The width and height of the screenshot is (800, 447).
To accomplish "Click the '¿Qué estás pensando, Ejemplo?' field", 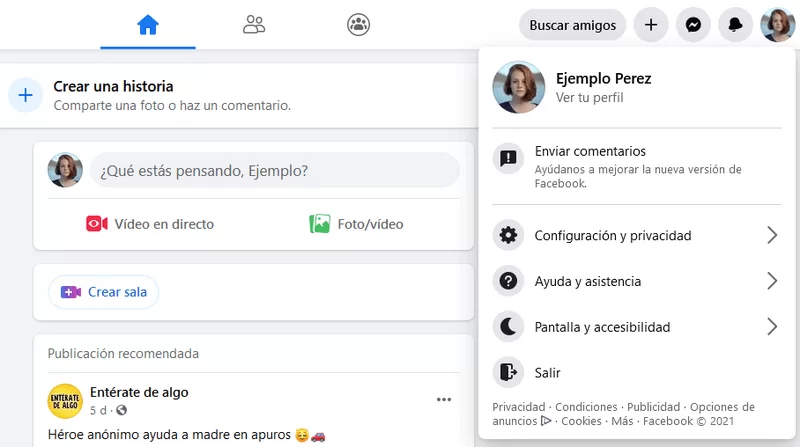I will point(275,170).
